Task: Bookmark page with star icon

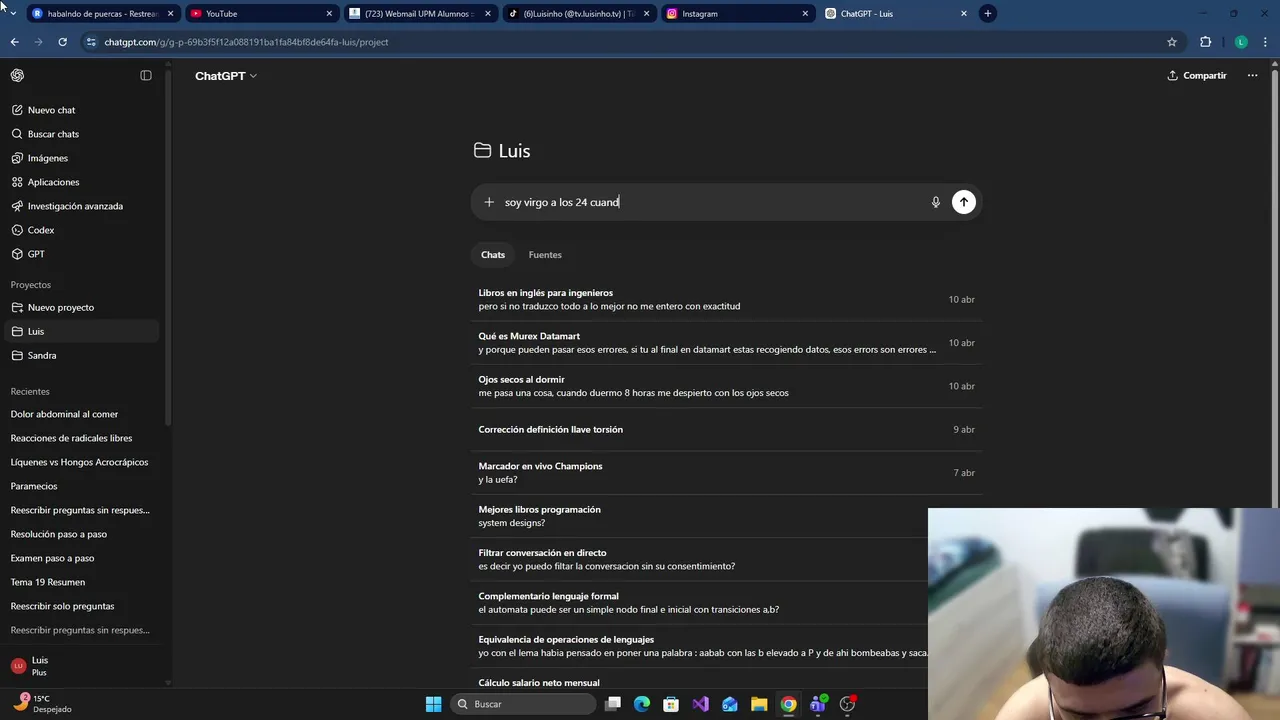Action: [1172, 42]
